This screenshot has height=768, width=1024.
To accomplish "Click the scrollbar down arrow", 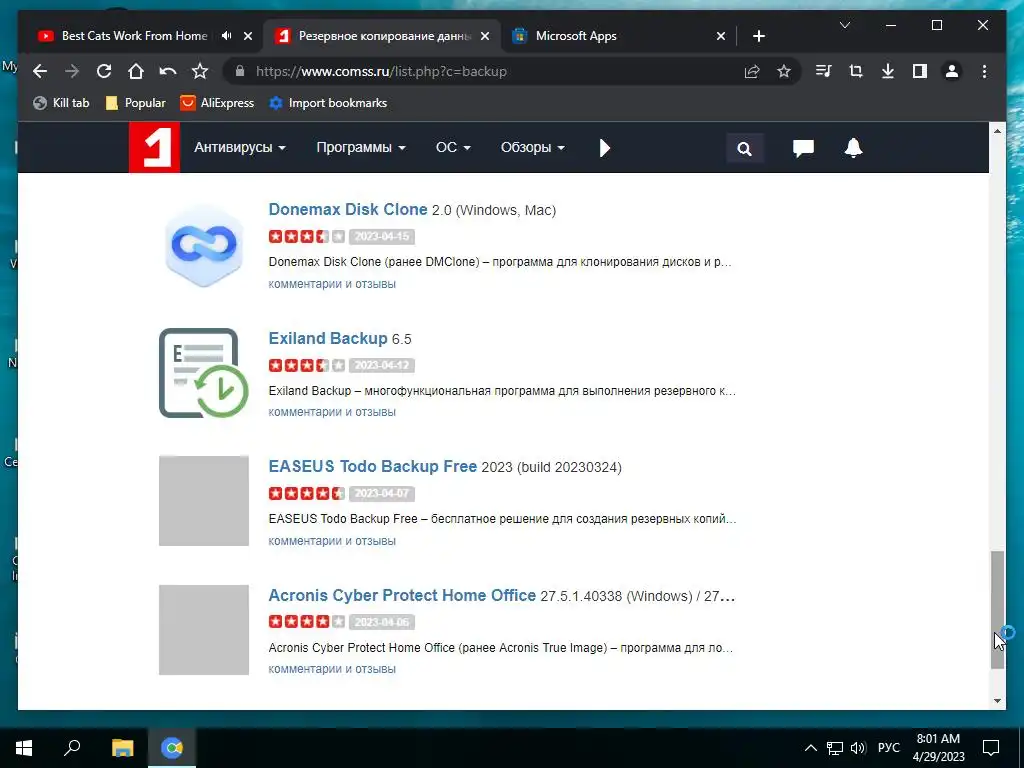I will pos(997,701).
